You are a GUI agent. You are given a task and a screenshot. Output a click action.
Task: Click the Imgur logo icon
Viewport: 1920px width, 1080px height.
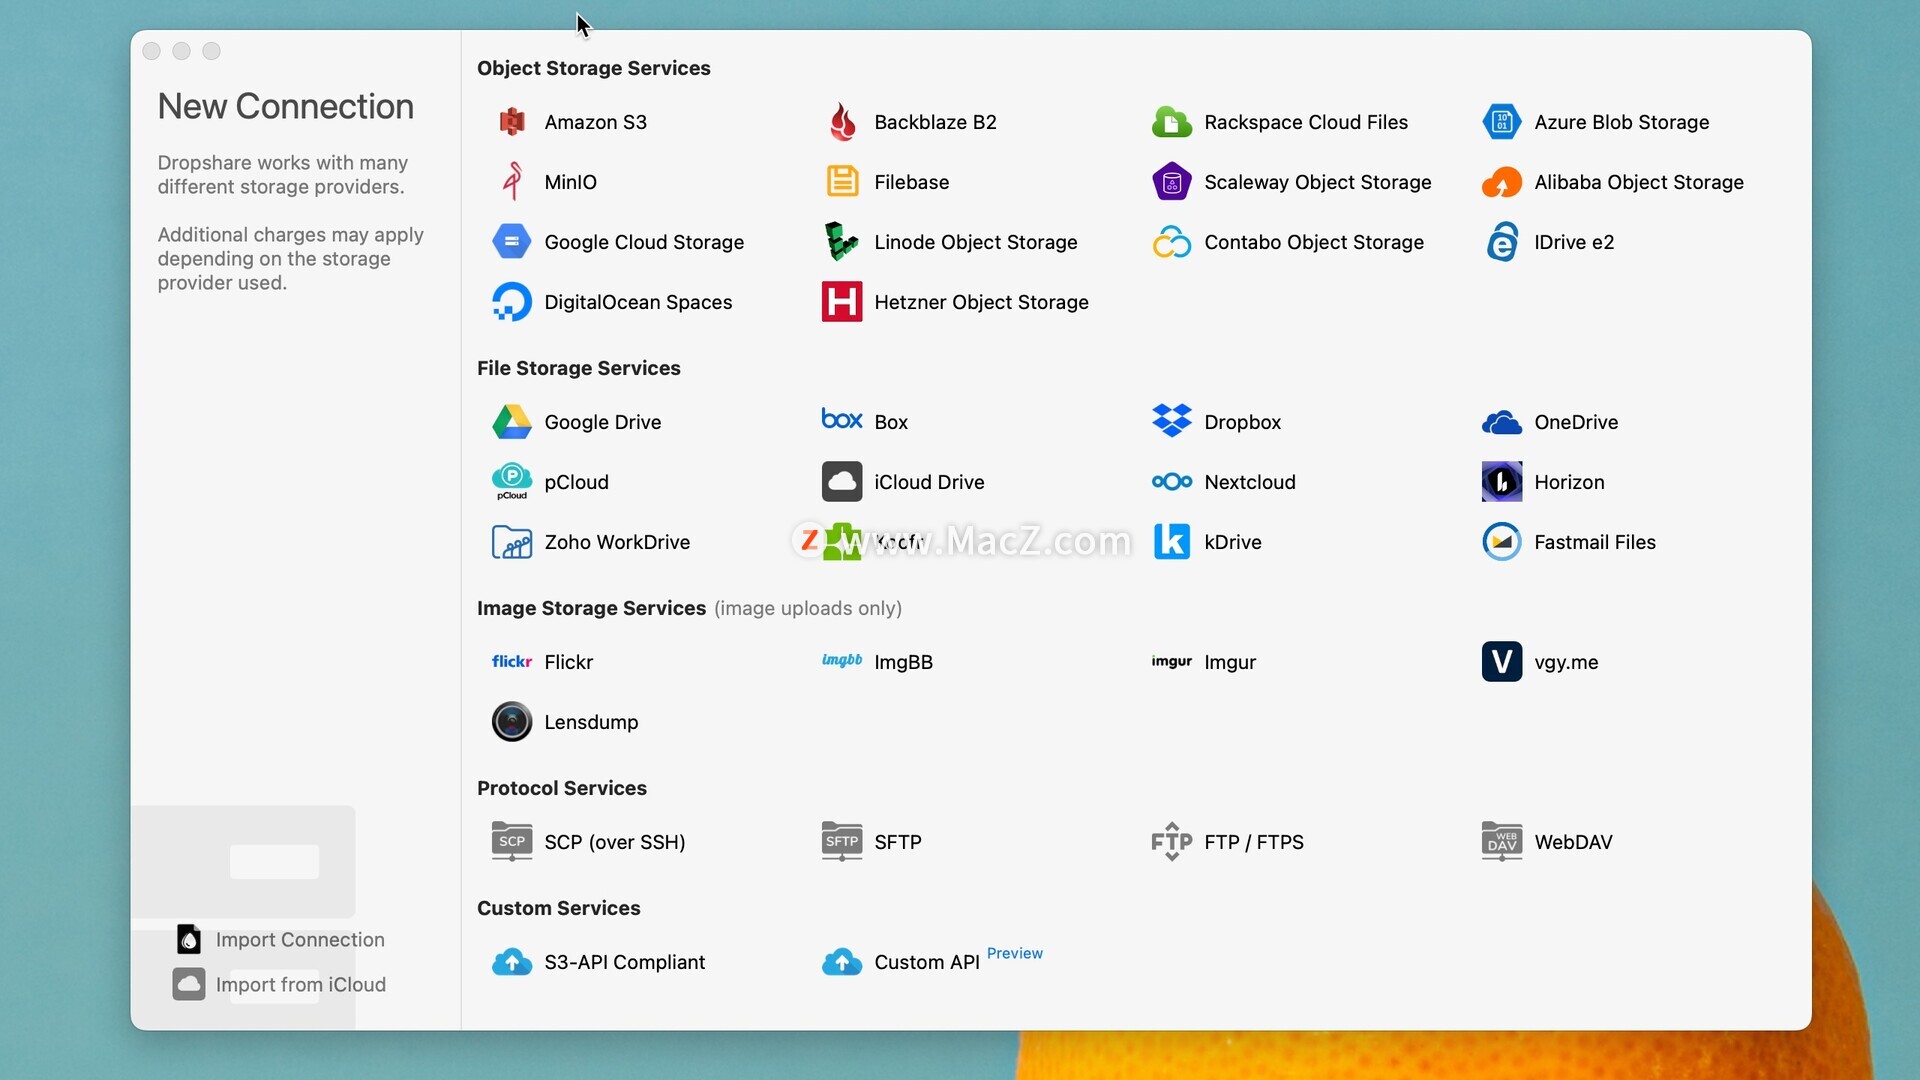click(x=1172, y=661)
